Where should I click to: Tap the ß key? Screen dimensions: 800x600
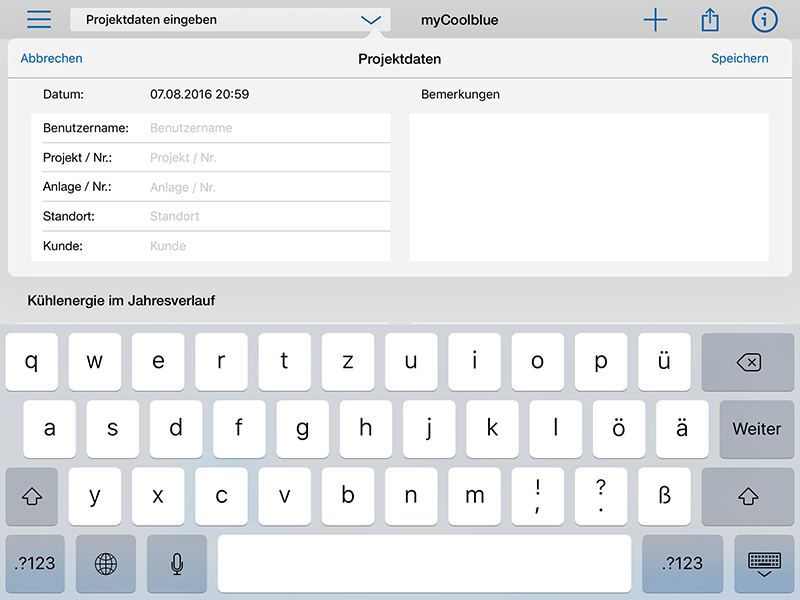(664, 496)
